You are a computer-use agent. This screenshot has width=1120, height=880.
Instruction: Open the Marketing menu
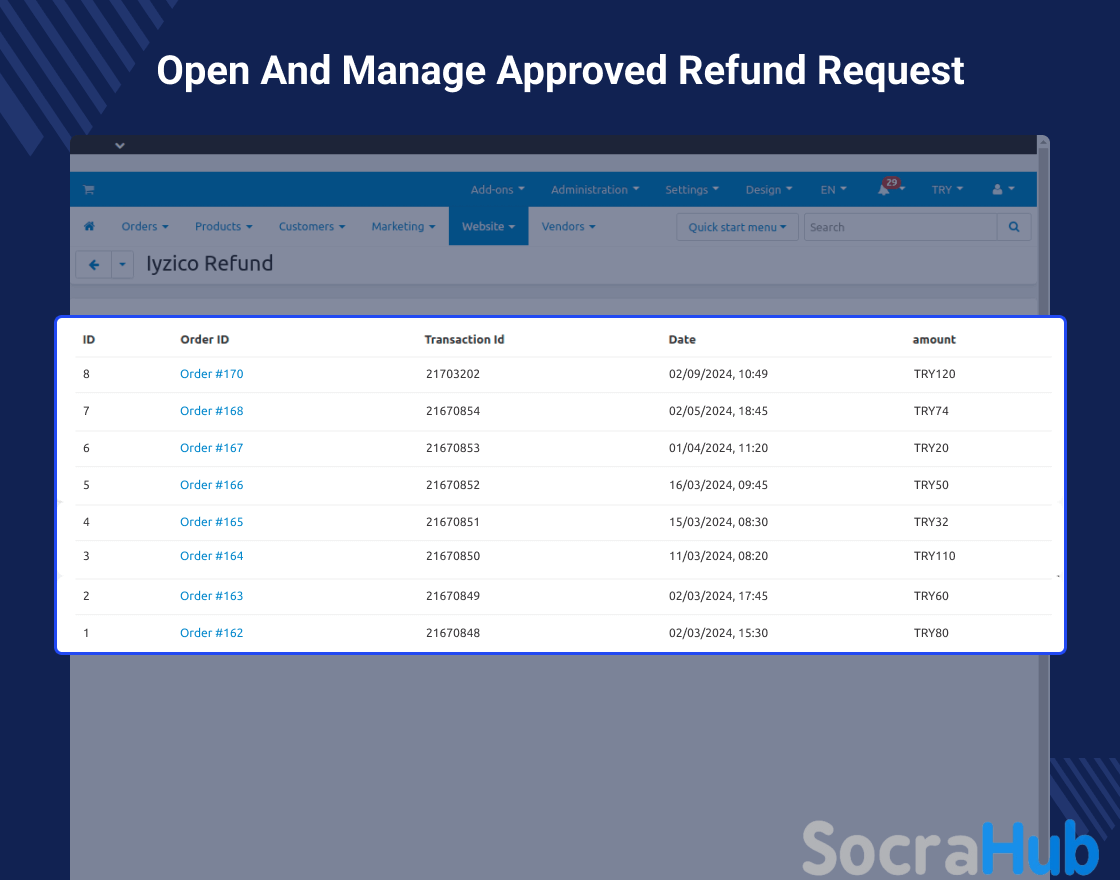[403, 226]
